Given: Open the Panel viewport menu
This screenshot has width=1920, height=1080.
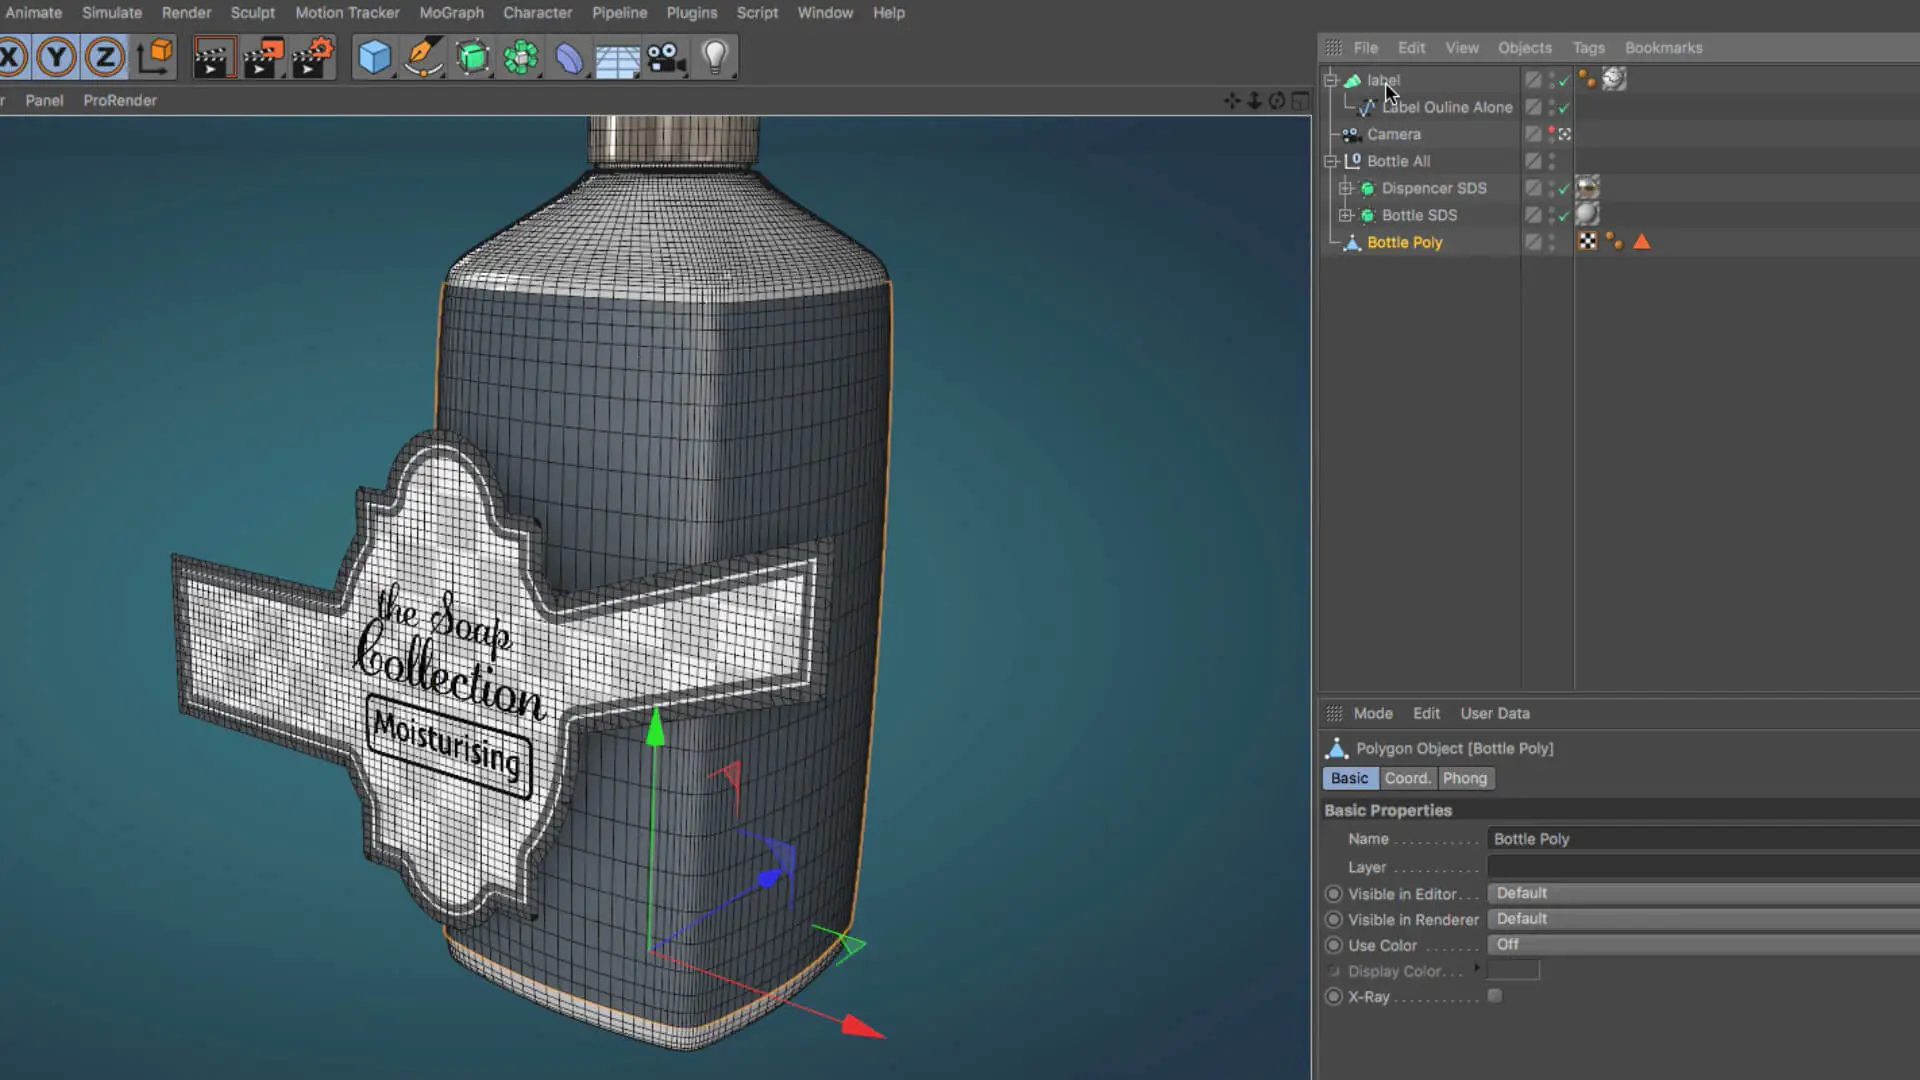Looking at the screenshot, I should pos(44,101).
